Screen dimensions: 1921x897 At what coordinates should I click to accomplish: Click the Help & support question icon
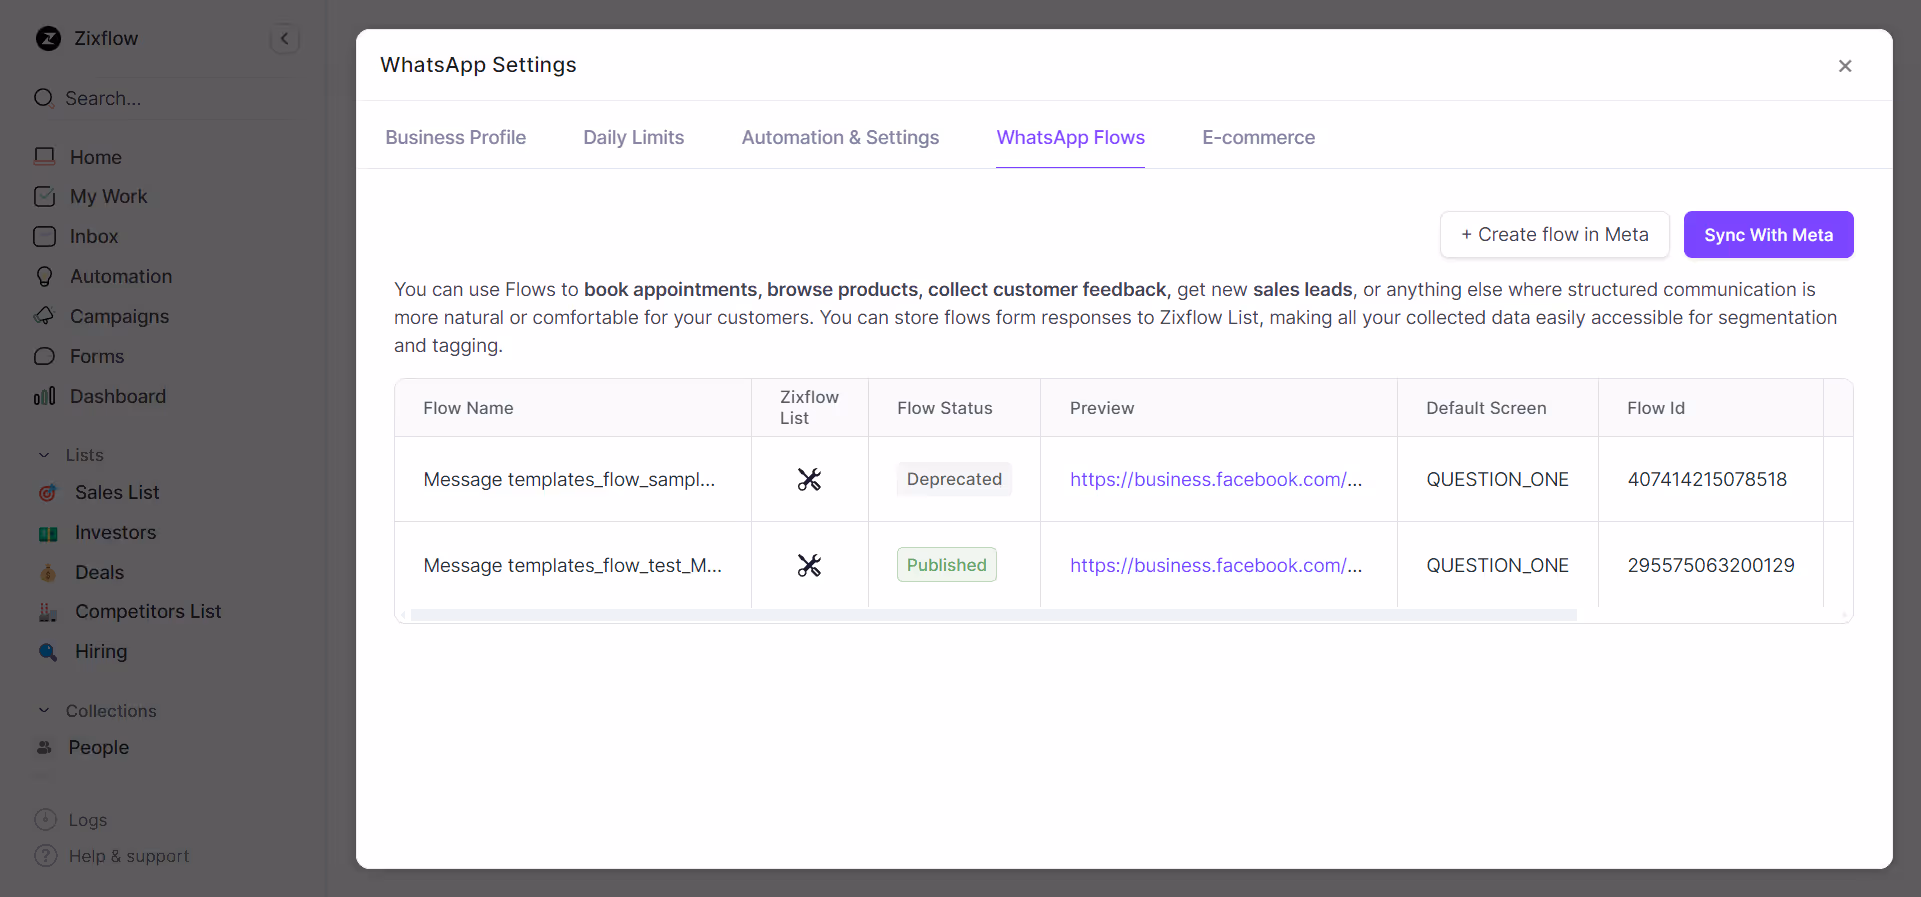point(45,856)
